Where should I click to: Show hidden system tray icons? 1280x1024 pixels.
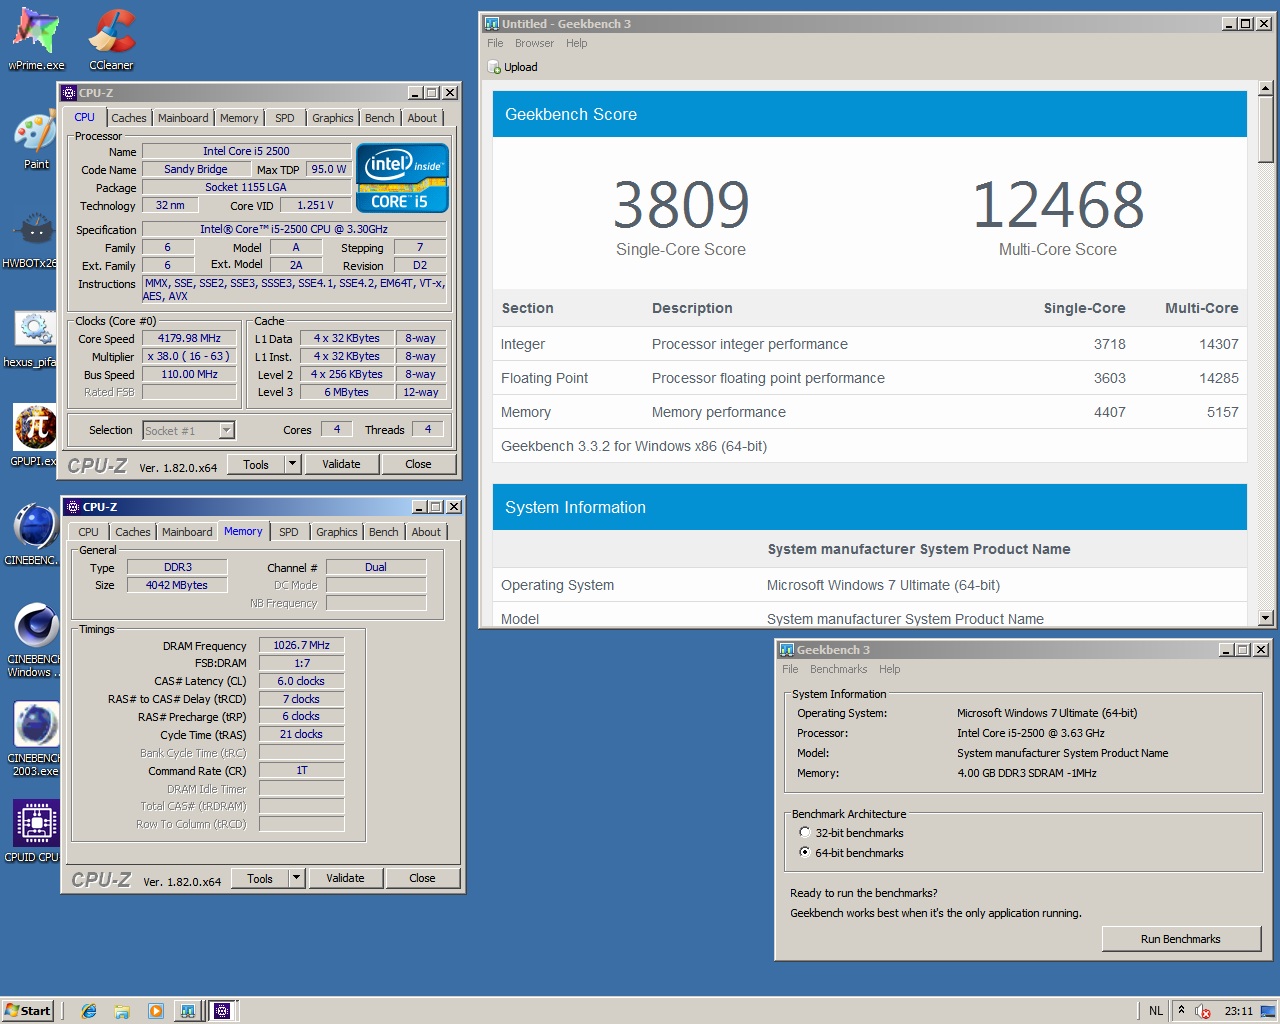coord(1181,1010)
